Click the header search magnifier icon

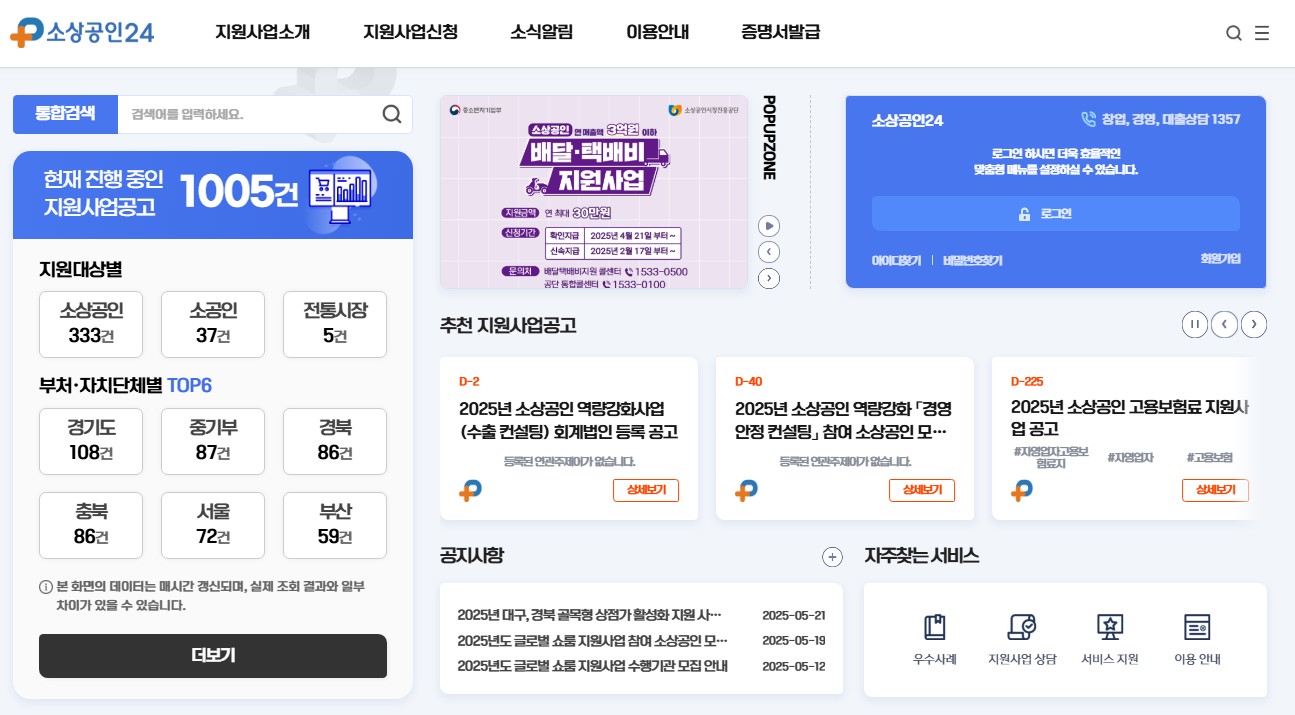pos(1234,33)
